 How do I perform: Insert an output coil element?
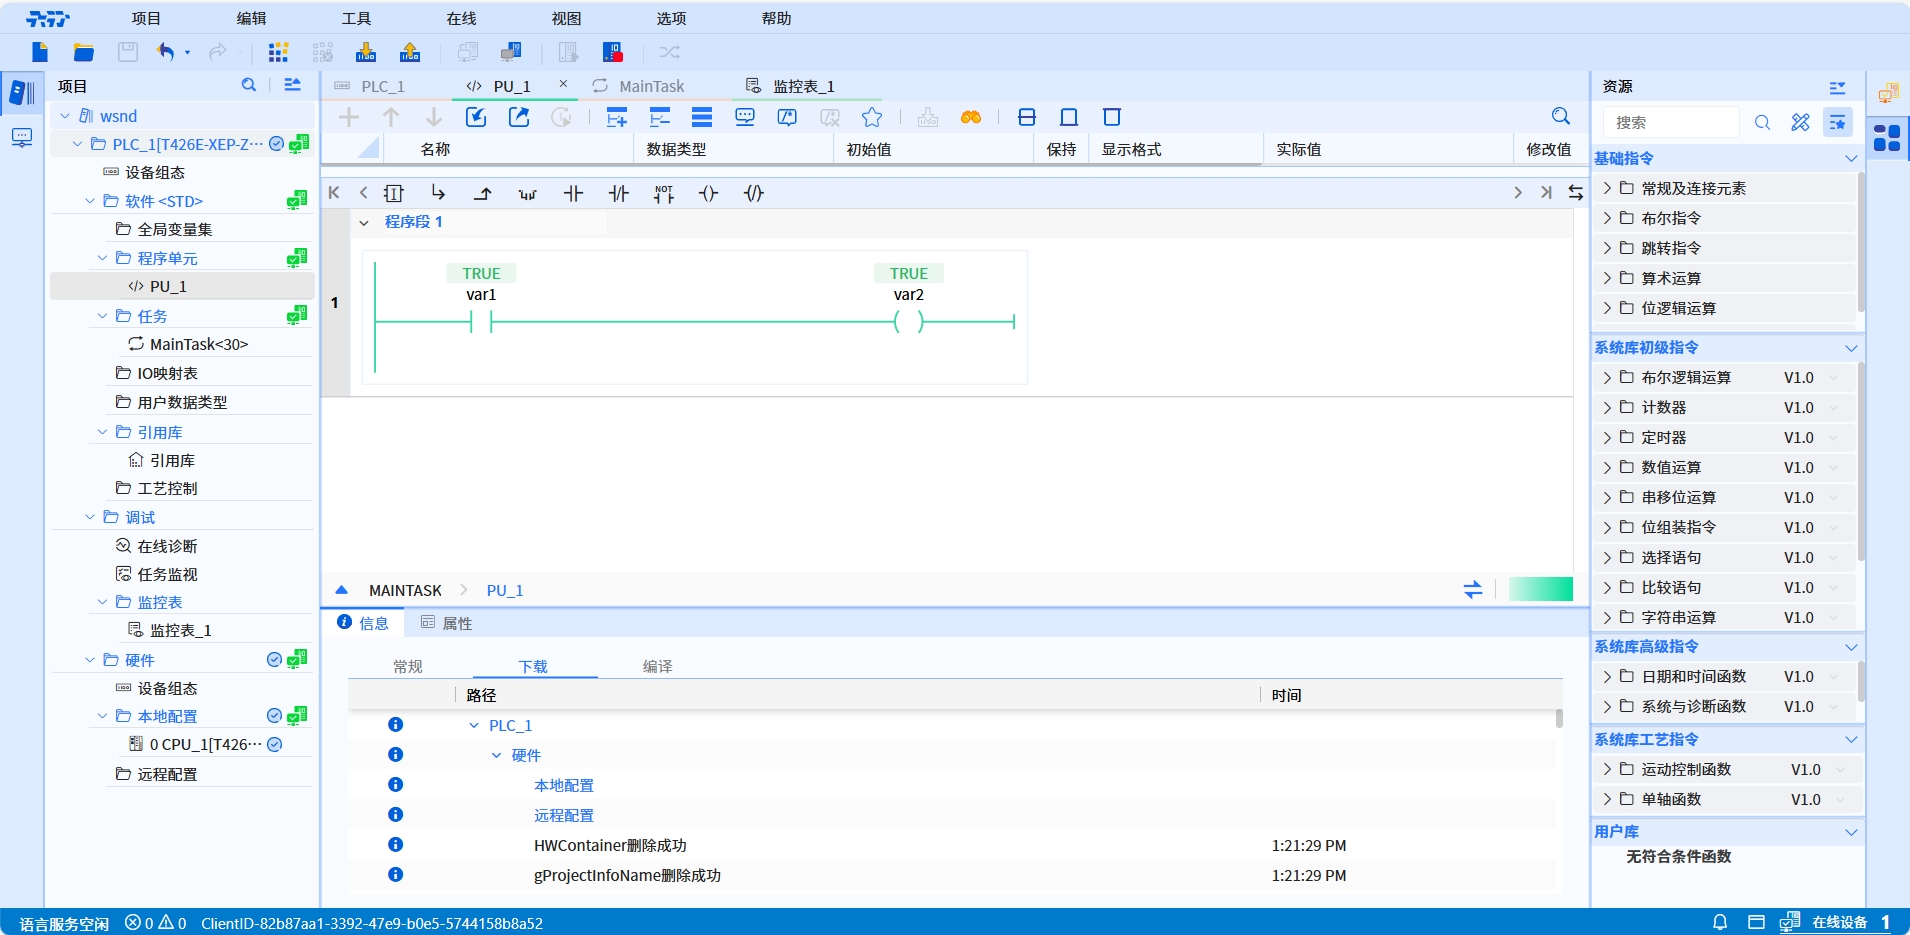click(x=708, y=193)
